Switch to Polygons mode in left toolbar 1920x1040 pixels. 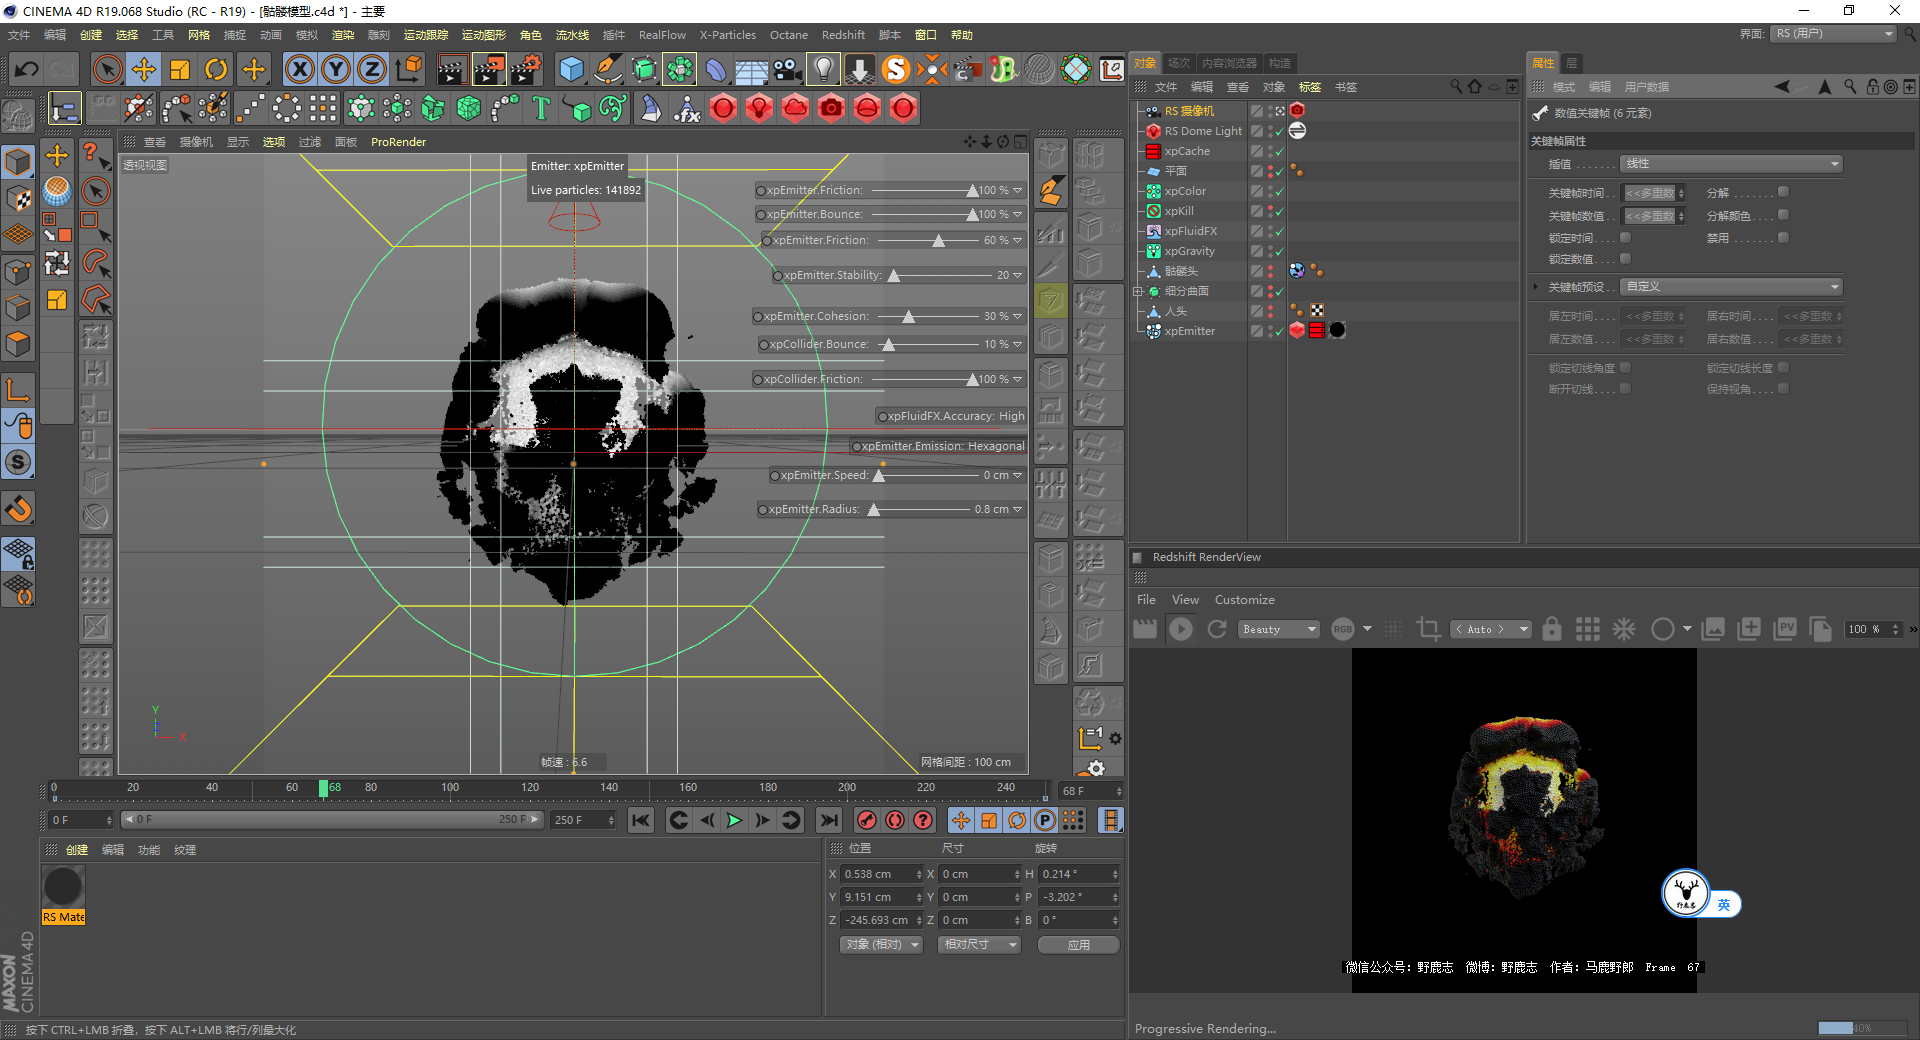[18, 344]
